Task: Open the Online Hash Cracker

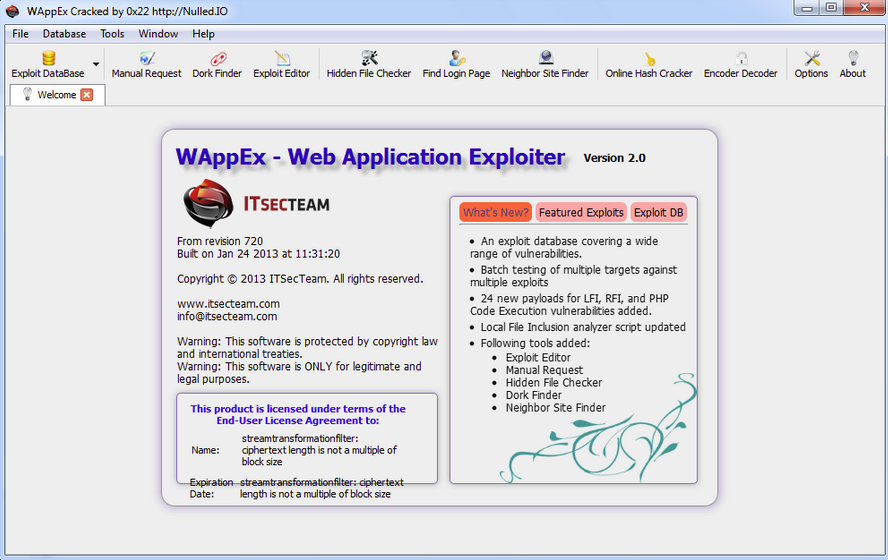Action: 648,64
